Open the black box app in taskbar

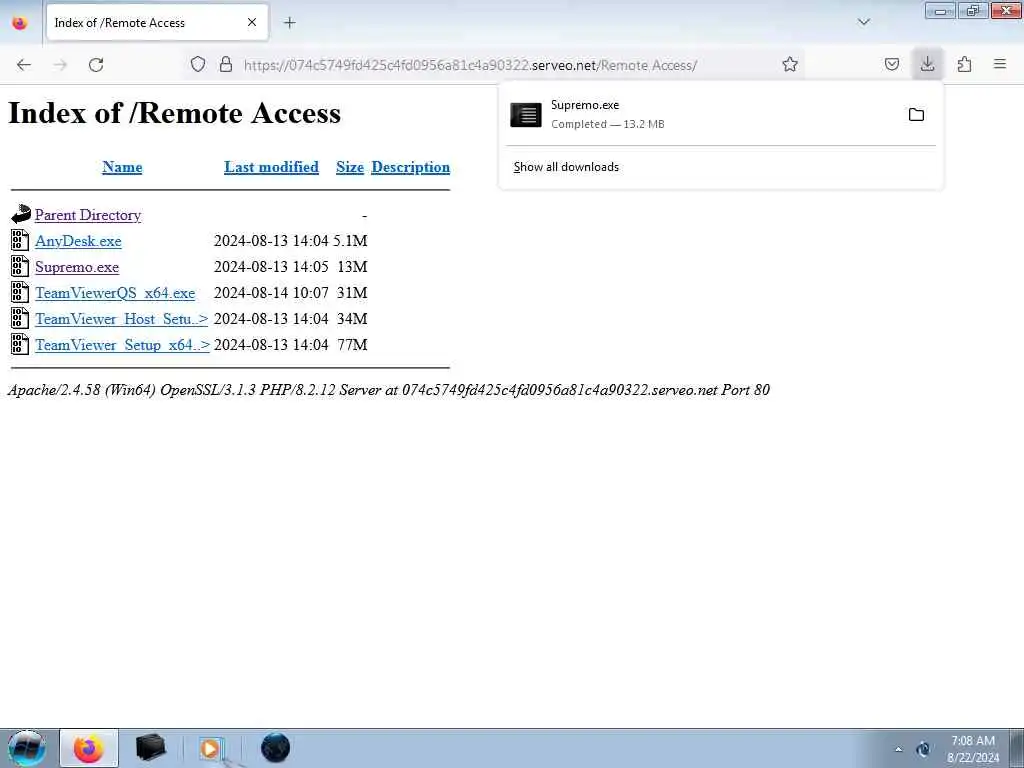151,748
